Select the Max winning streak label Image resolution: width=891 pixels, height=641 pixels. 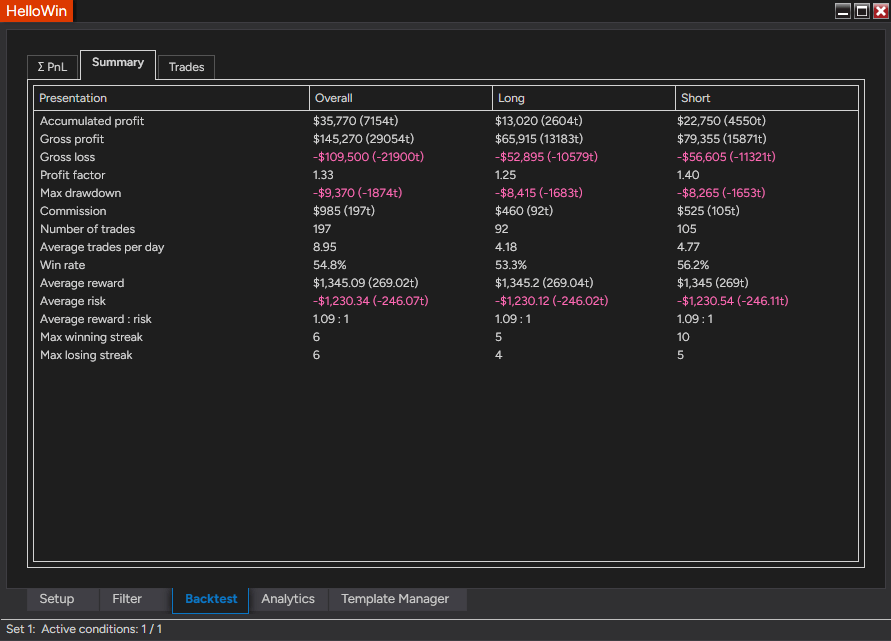91,337
